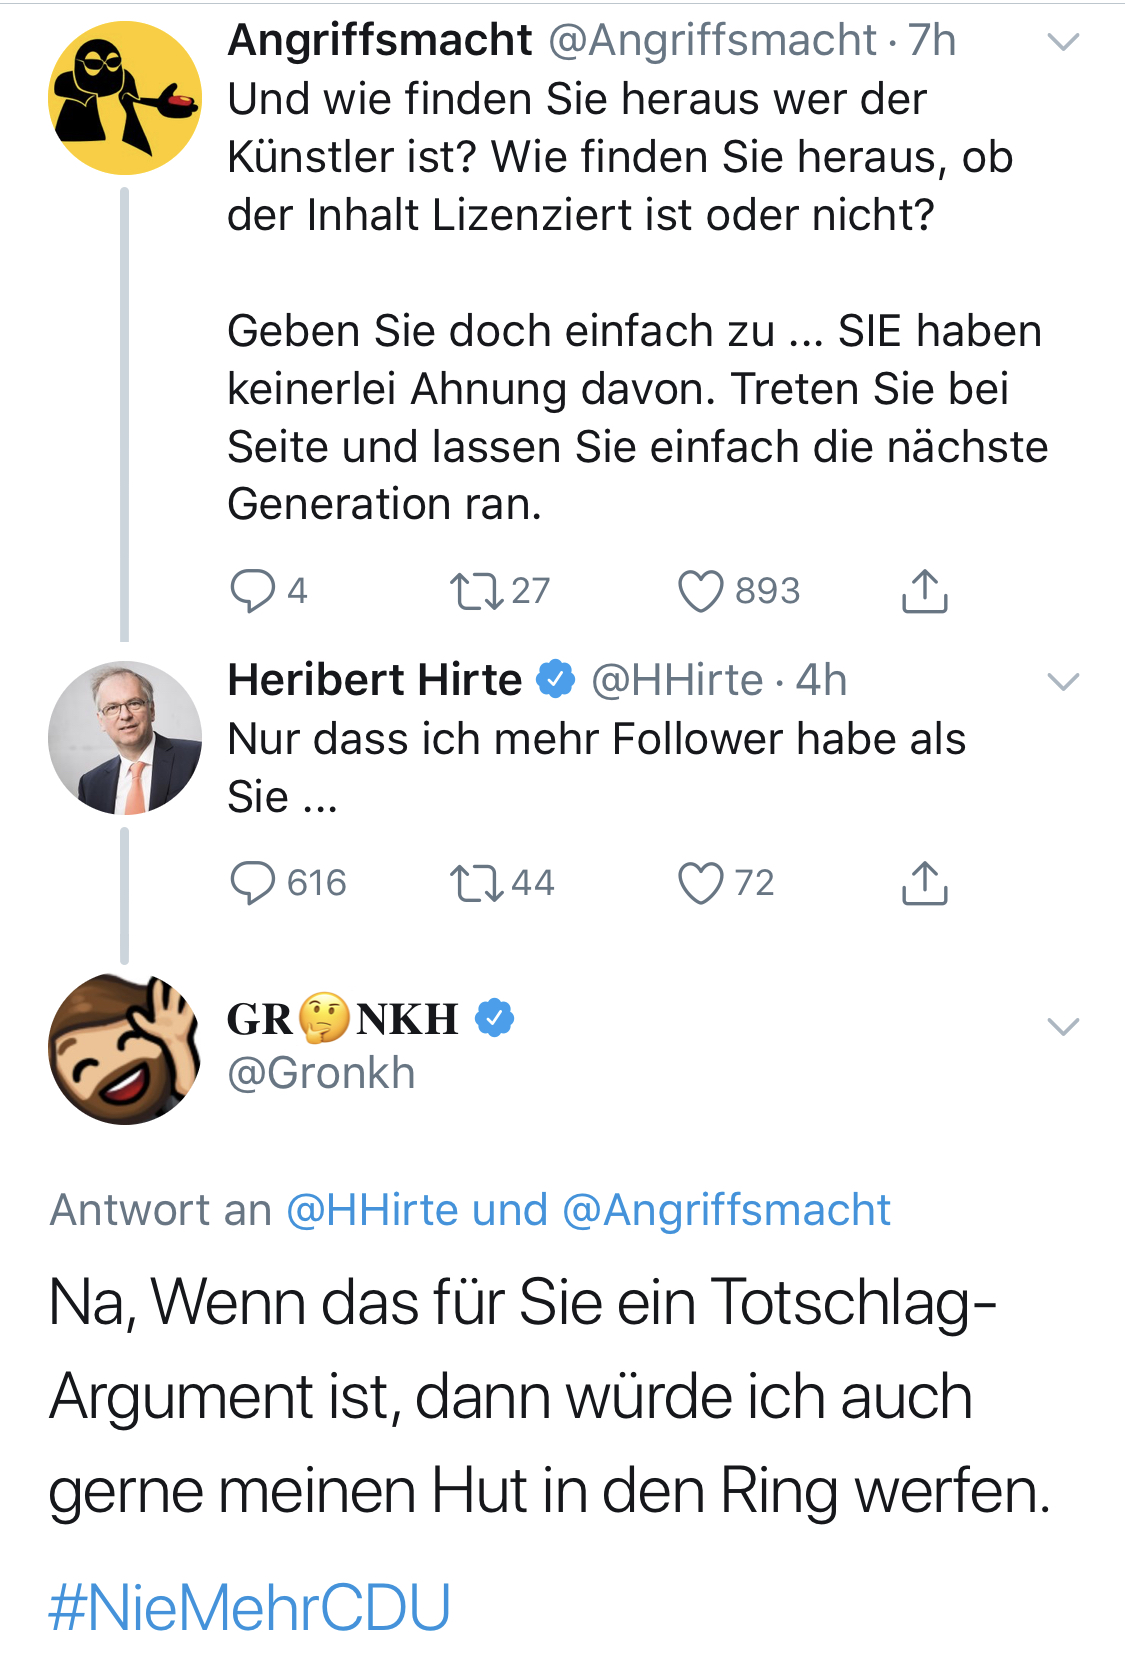The height and width of the screenshot is (1670, 1125).
Task: Expand options chevron on Gronkh tweet
Action: point(1062,1026)
